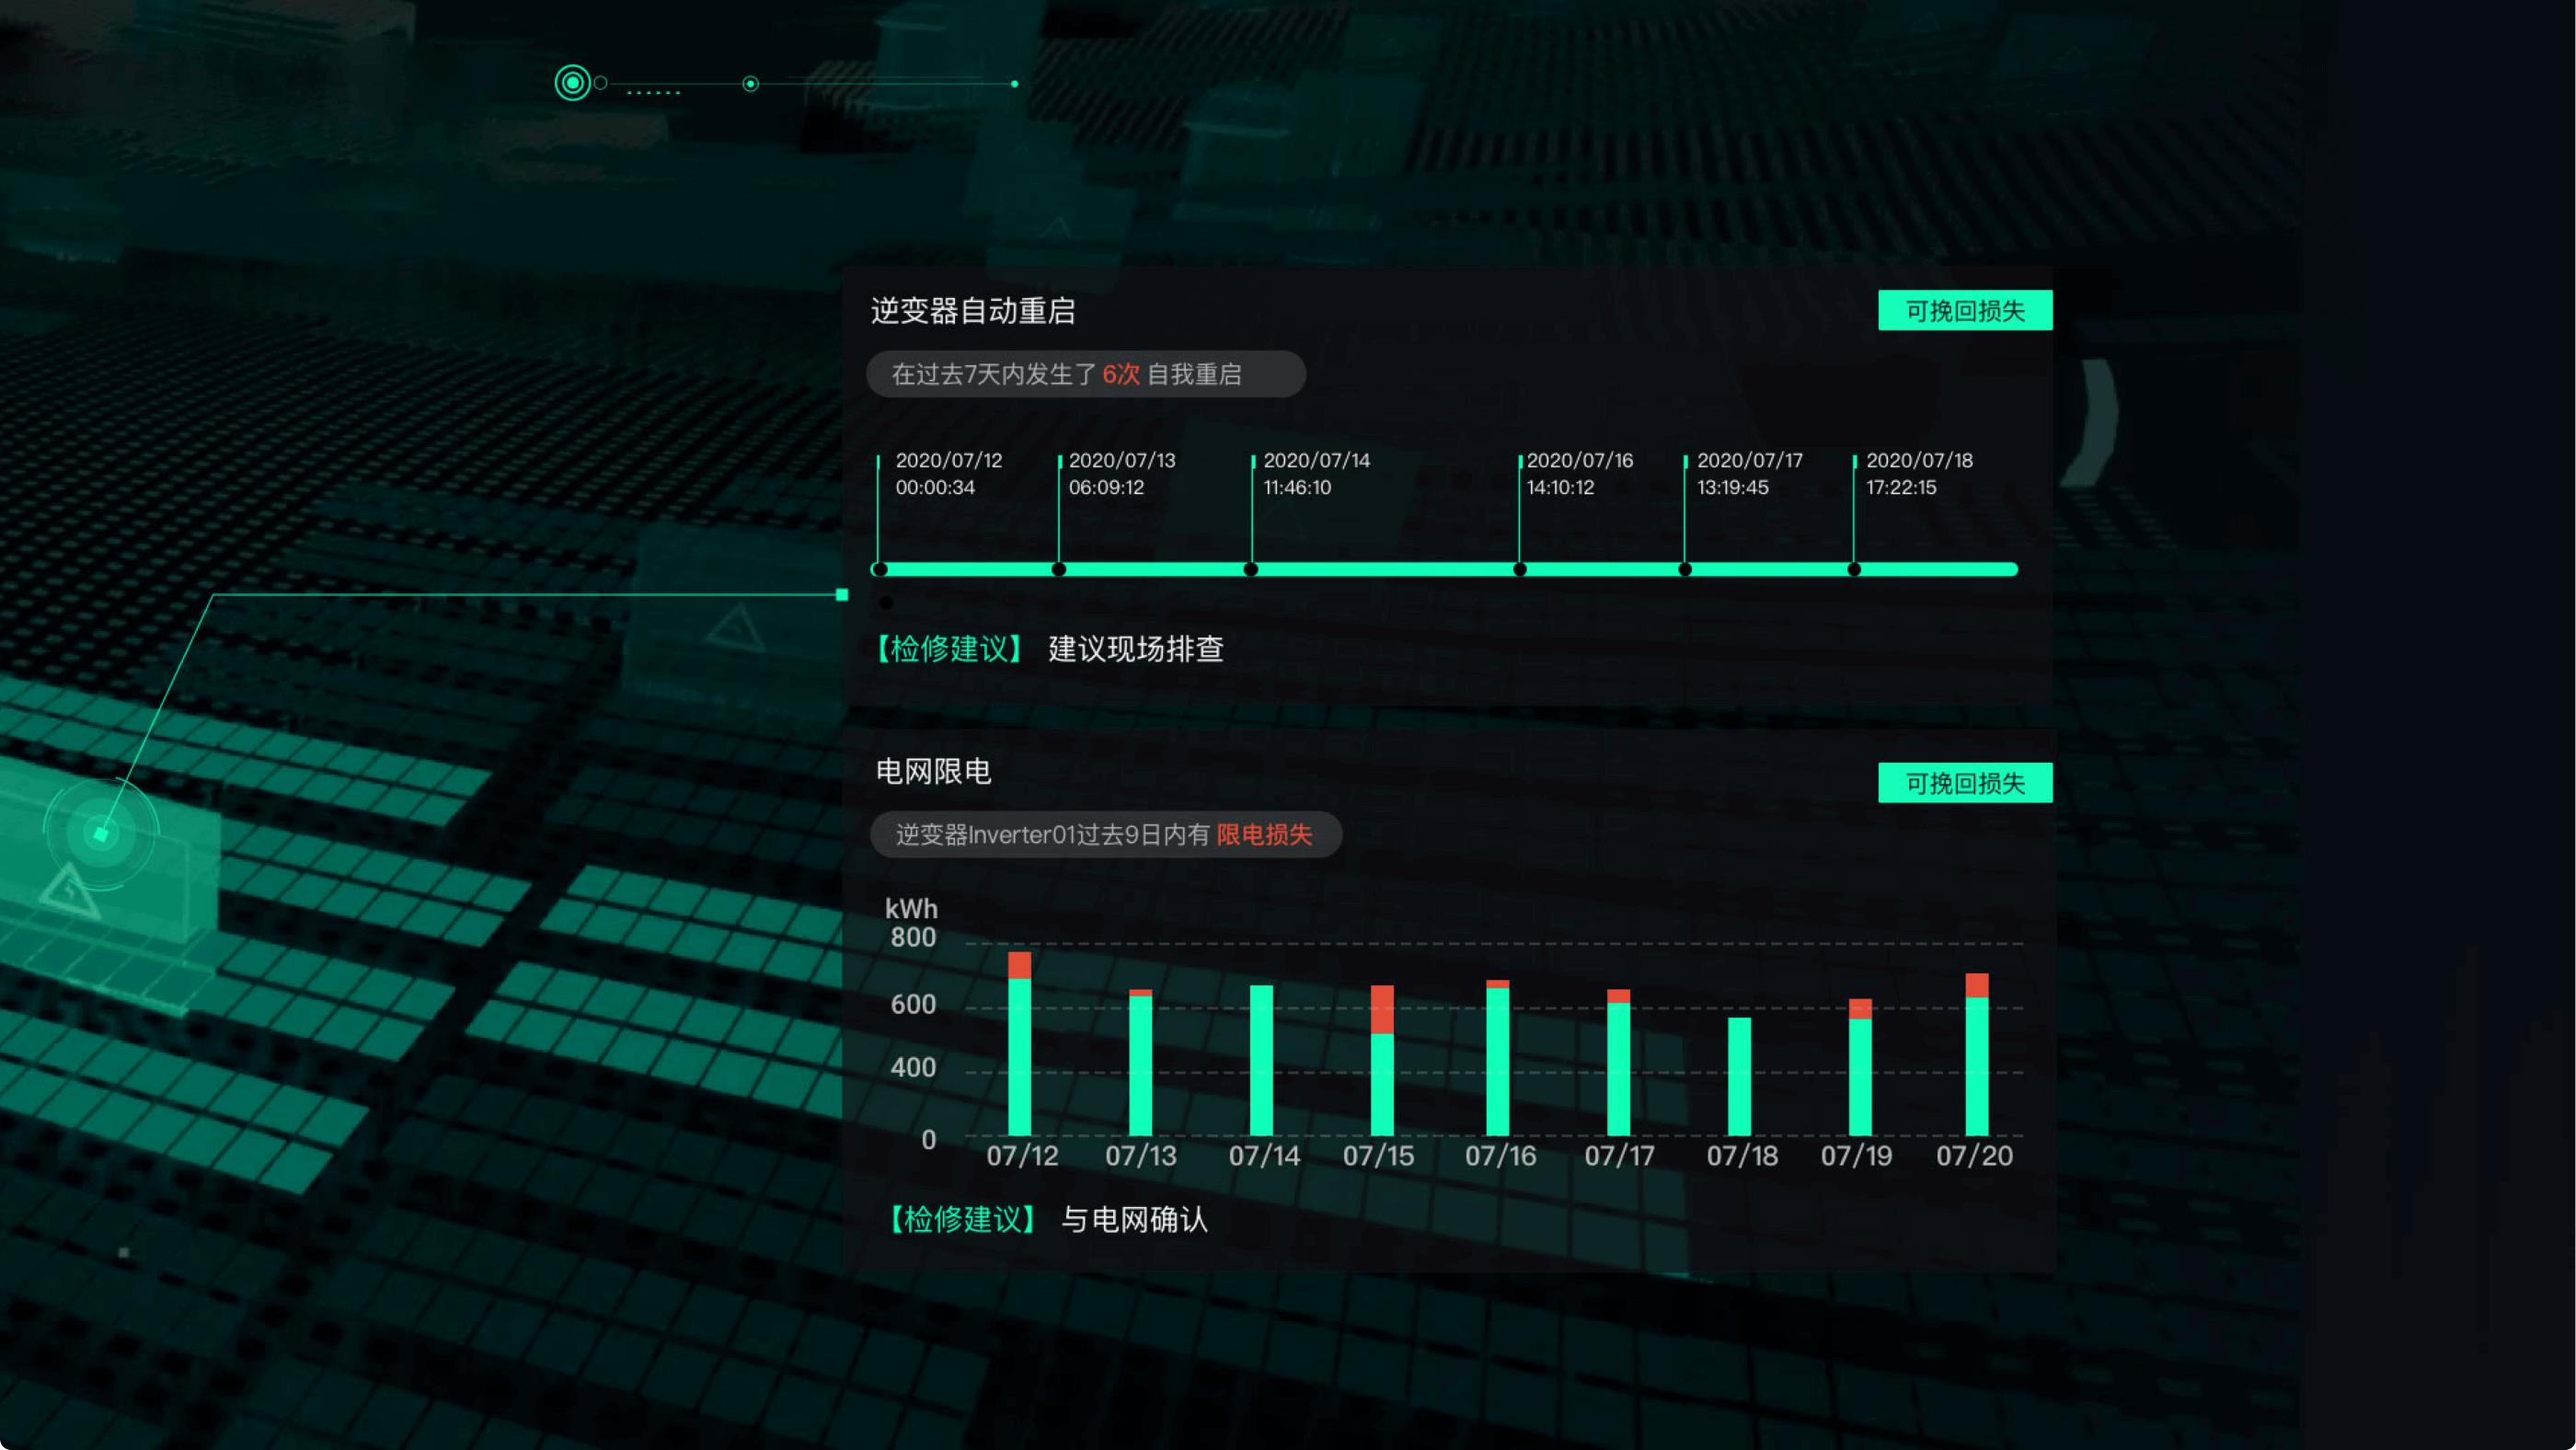Click the concentric circle icon at top
Screen dimensions: 2576x1450
click(572, 83)
